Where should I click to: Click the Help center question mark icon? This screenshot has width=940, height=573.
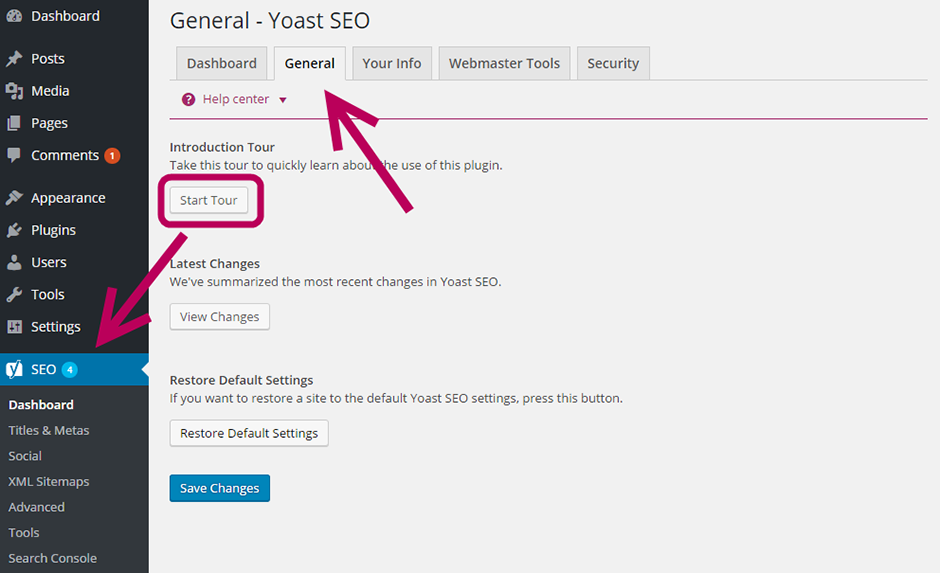[x=188, y=99]
